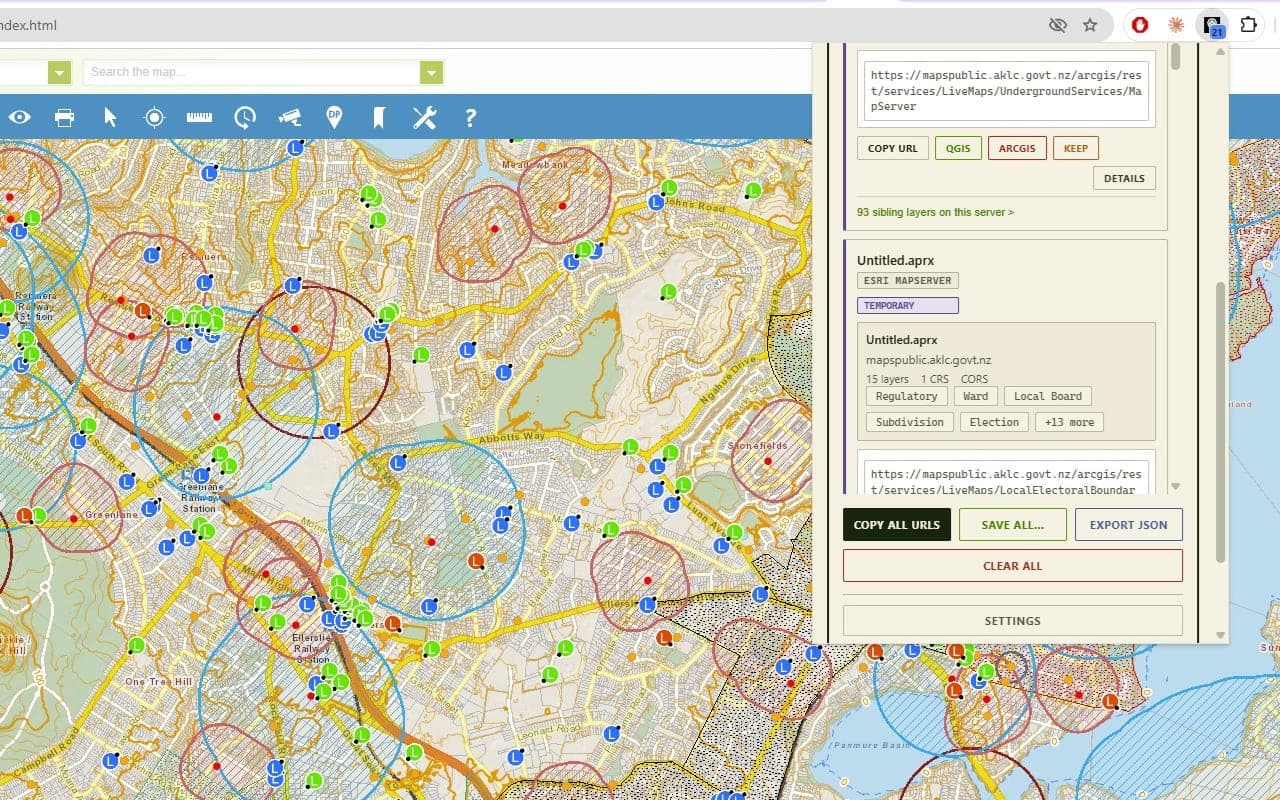
Task: Click the Local Board layer tag
Action: [x=1048, y=396]
